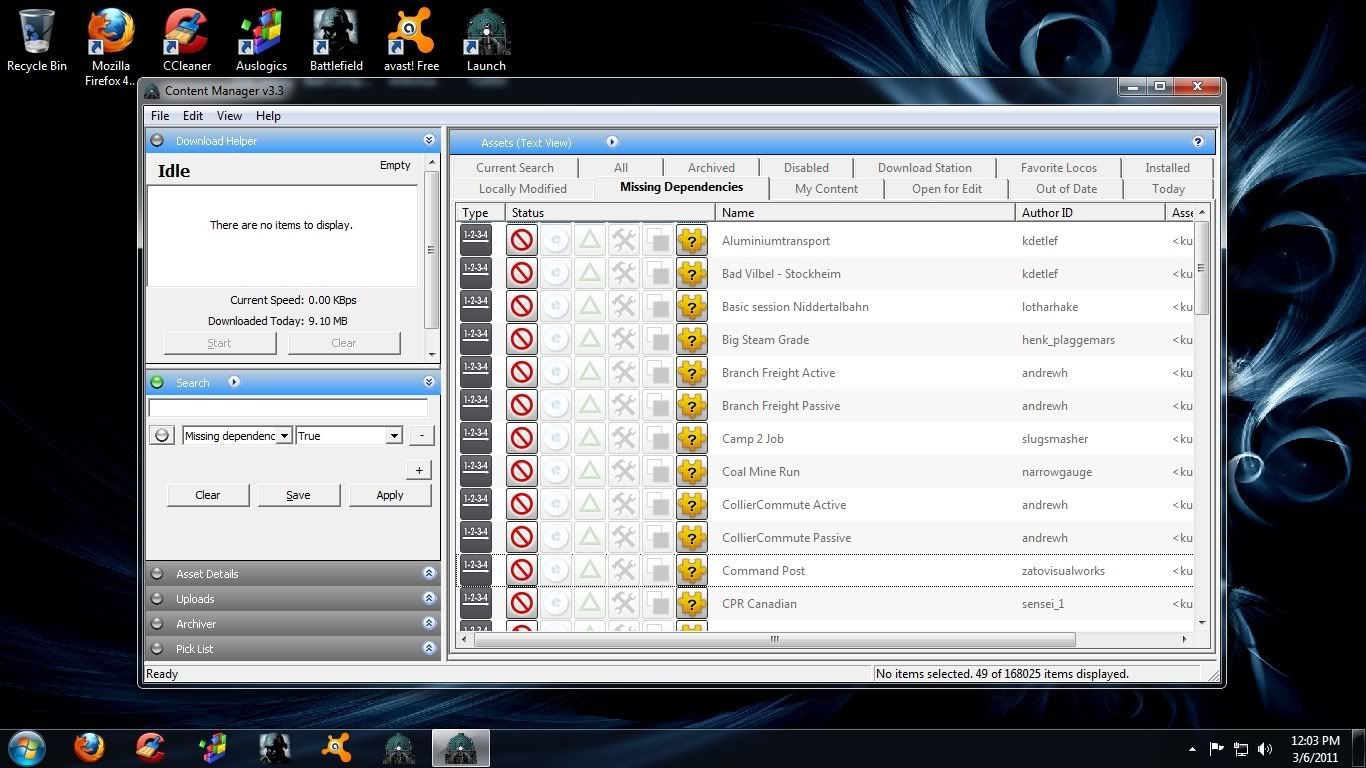The width and height of the screenshot is (1366, 768).
Task: Open Recycle Bin on the desktop
Action: [37, 41]
